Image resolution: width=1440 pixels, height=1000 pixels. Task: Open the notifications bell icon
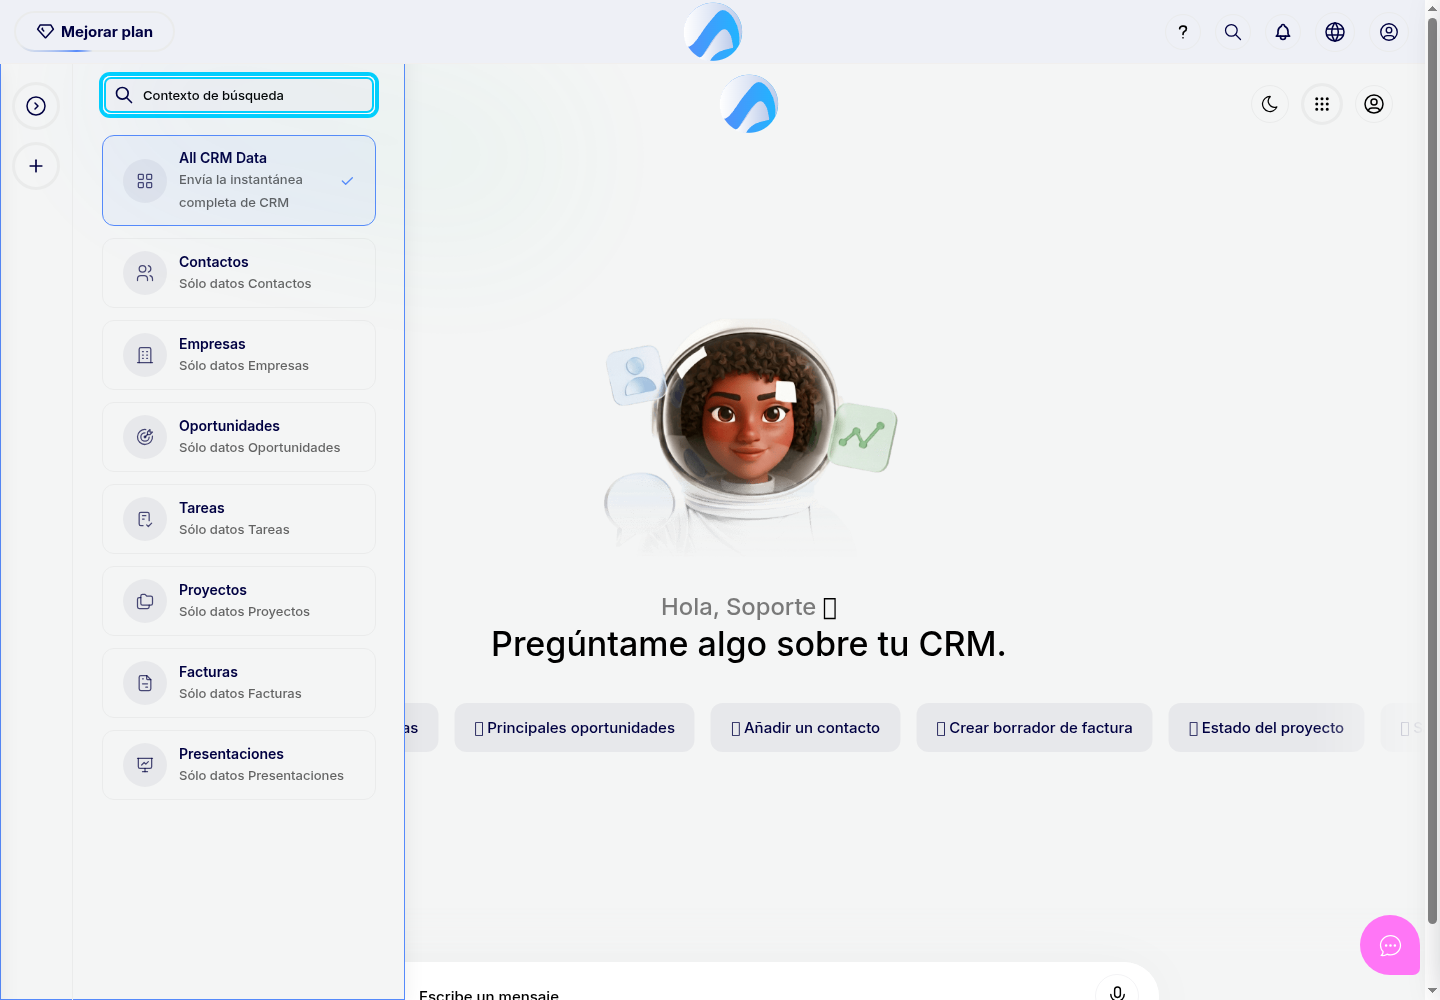(x=1283, y=32)
